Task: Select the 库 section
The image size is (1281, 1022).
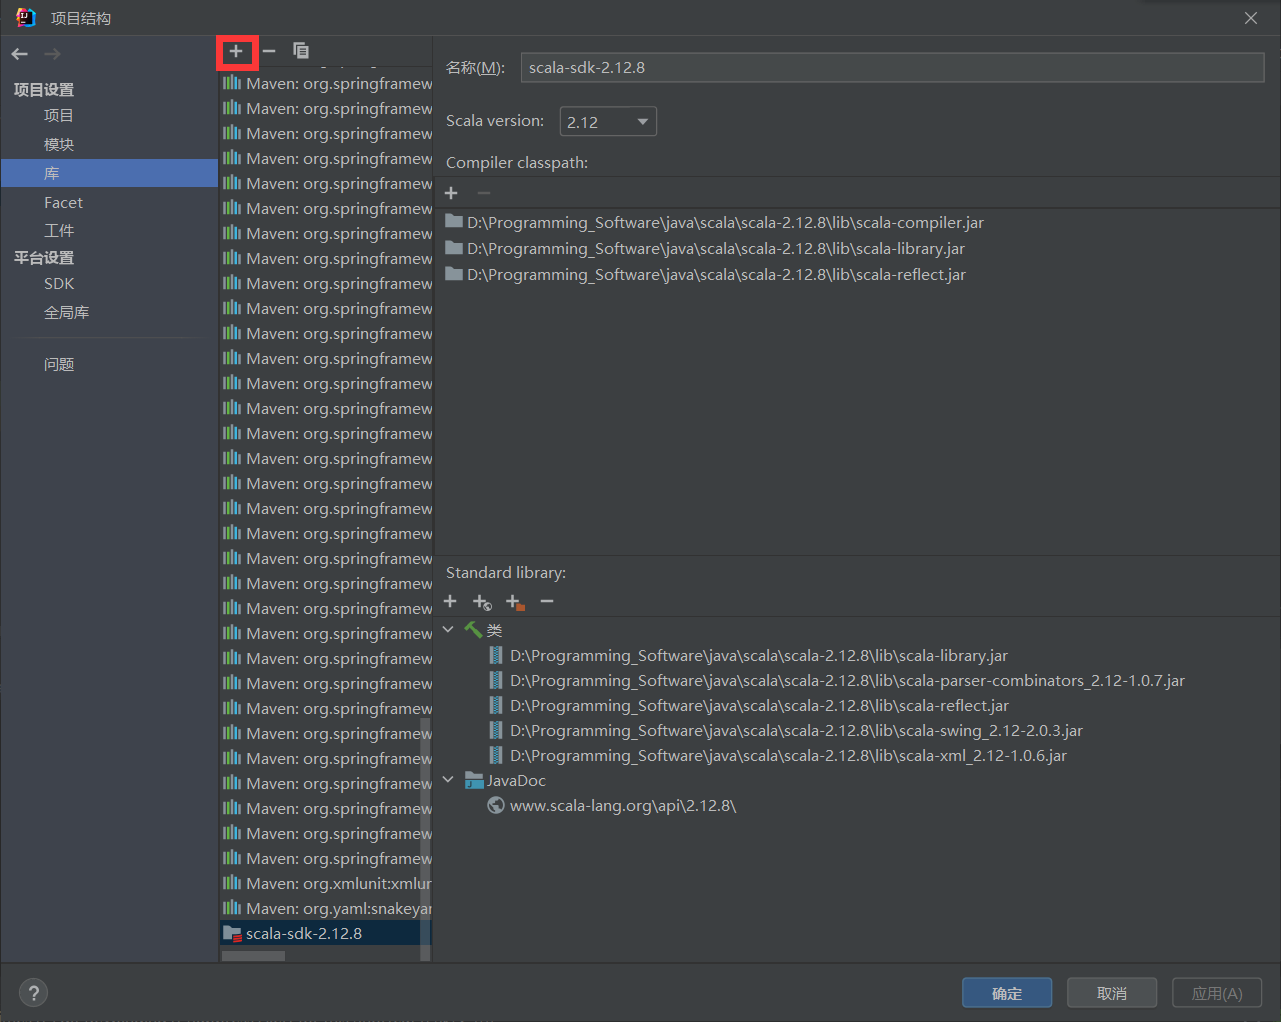Action: pos(110,173)
